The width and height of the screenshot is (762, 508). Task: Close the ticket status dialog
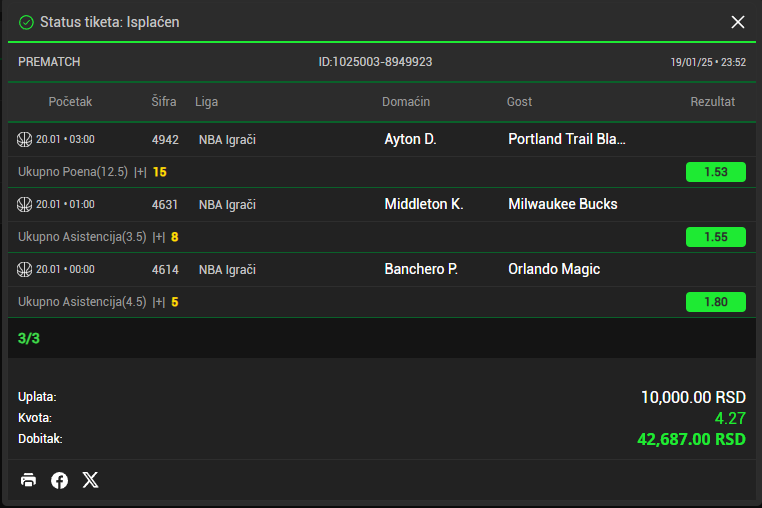738,22
